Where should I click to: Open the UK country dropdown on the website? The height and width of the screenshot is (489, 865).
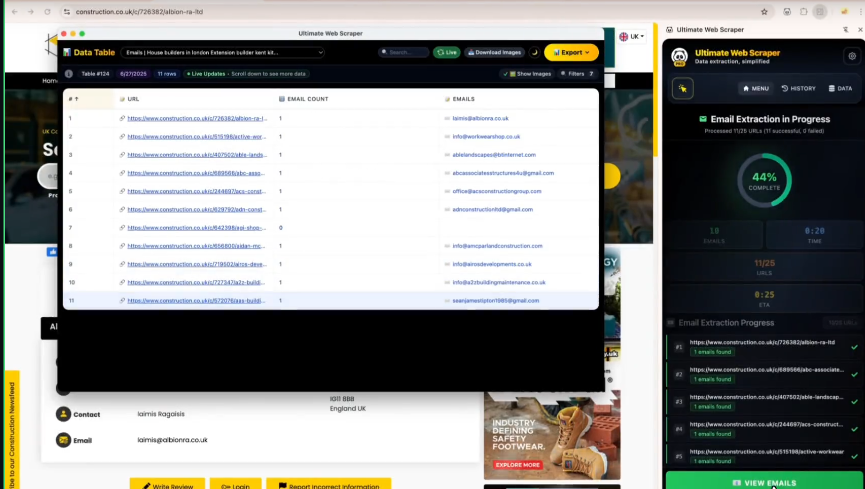click(x=632, y=36)
